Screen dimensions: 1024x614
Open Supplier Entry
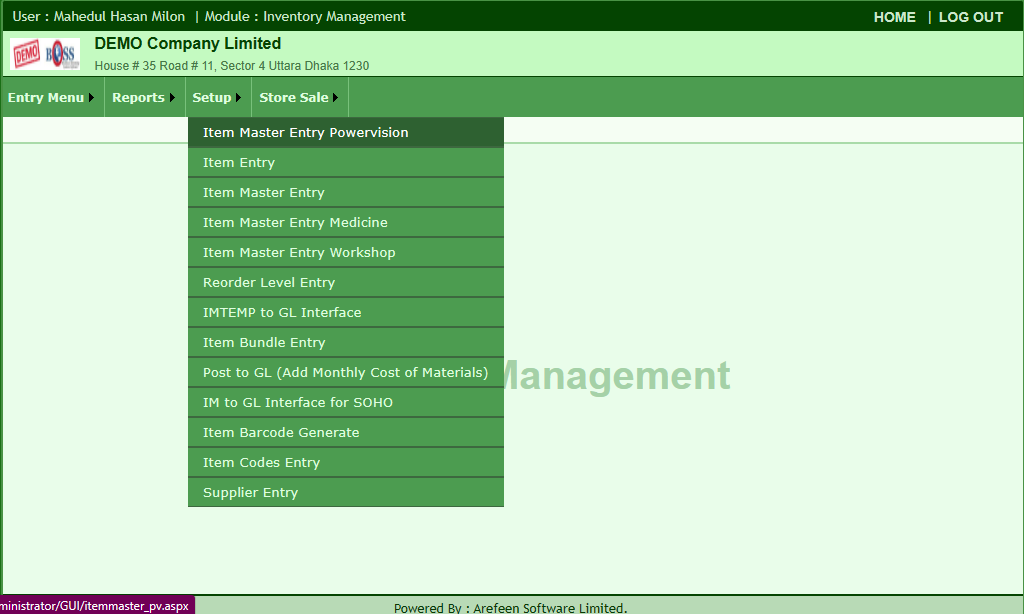(345, 493)
